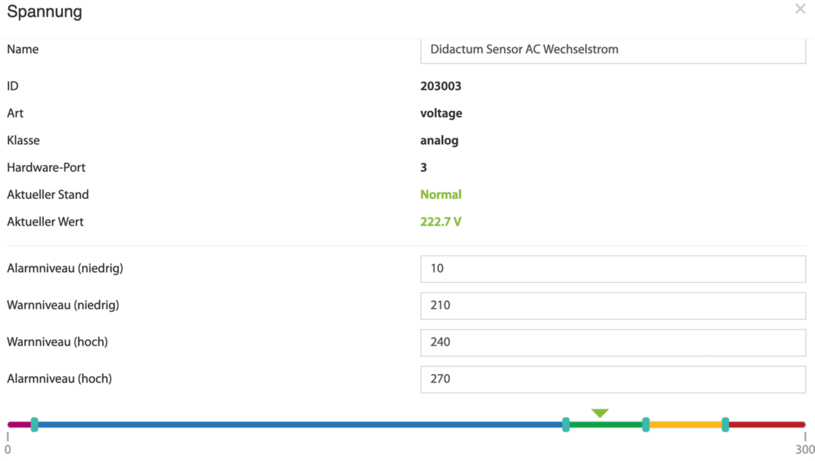Edit the Warnniveau (hoch) value field
This screenshot has height=461, width=815.
(613, 343)
